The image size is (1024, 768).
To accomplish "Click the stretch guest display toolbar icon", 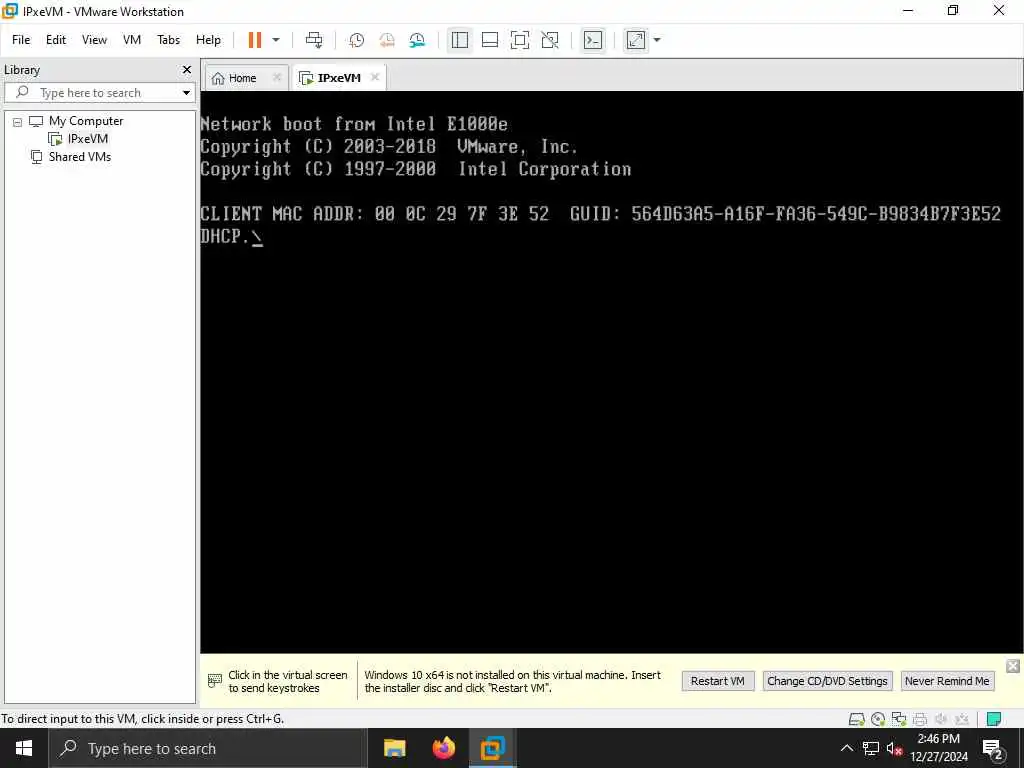I will click(x=635, y=40).
